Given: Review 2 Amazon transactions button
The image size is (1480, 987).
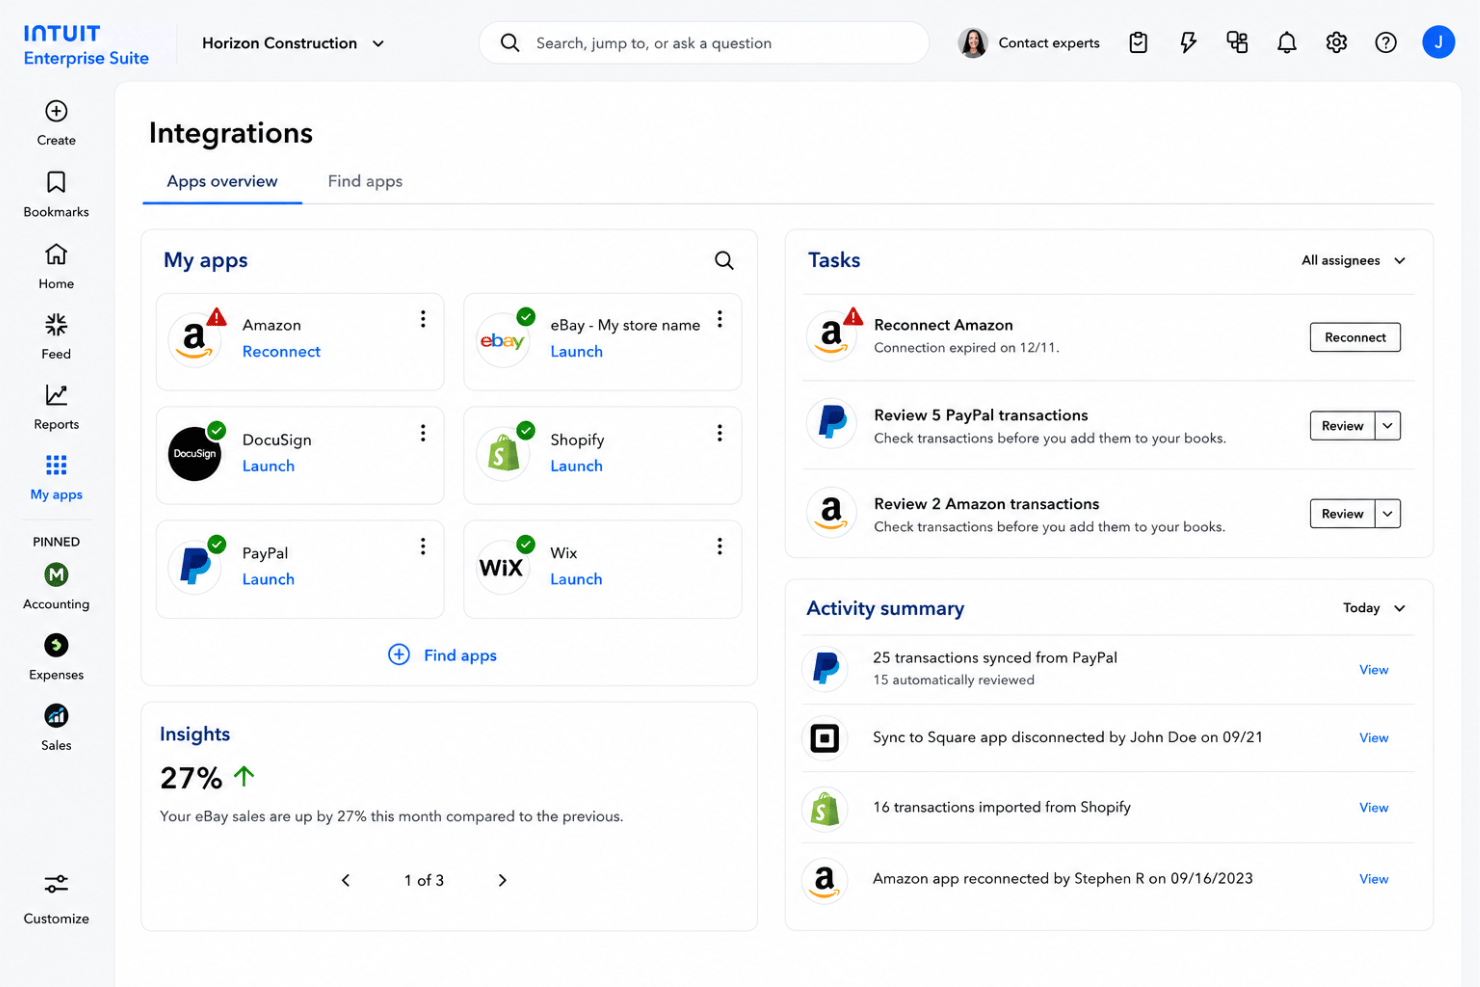Looking at the screenshot, I should point(1342,514).
